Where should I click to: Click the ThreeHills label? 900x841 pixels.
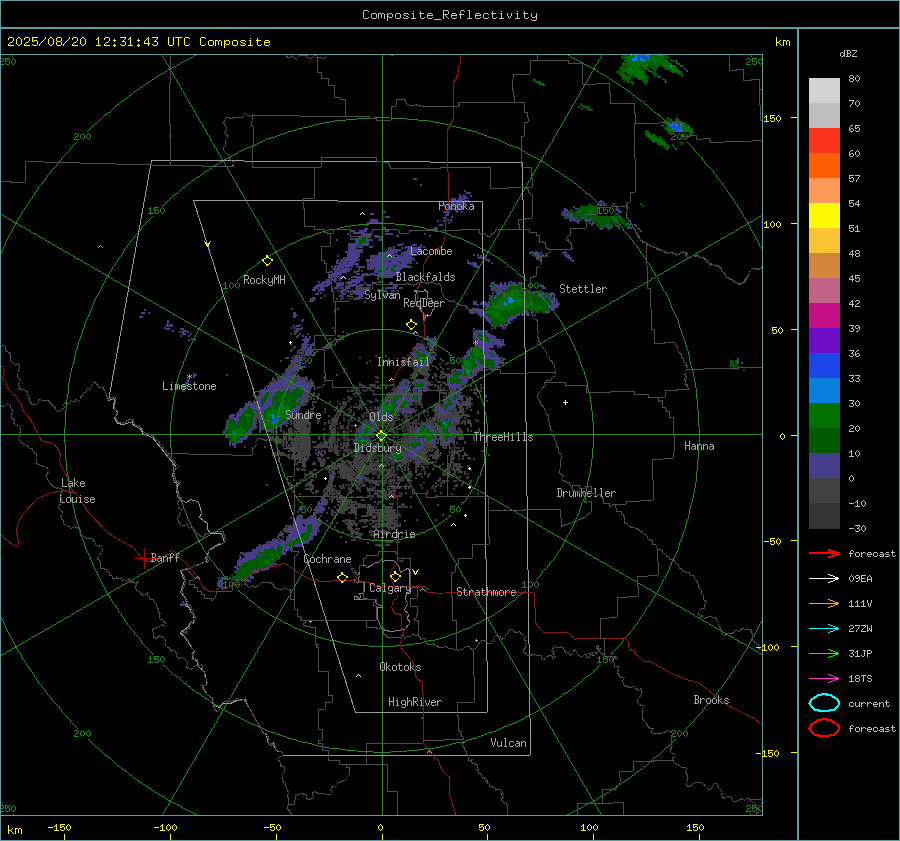[503, 437]
